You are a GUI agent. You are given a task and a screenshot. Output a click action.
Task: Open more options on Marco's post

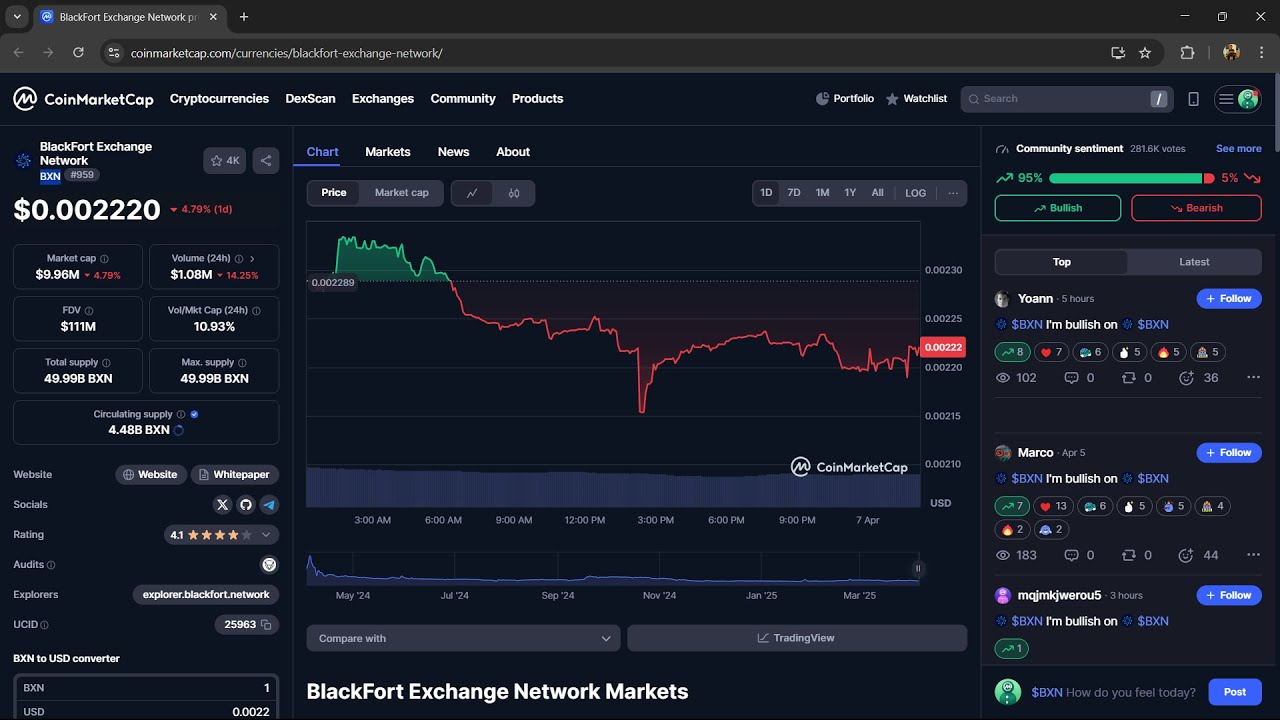click(x=1253, y=555)
